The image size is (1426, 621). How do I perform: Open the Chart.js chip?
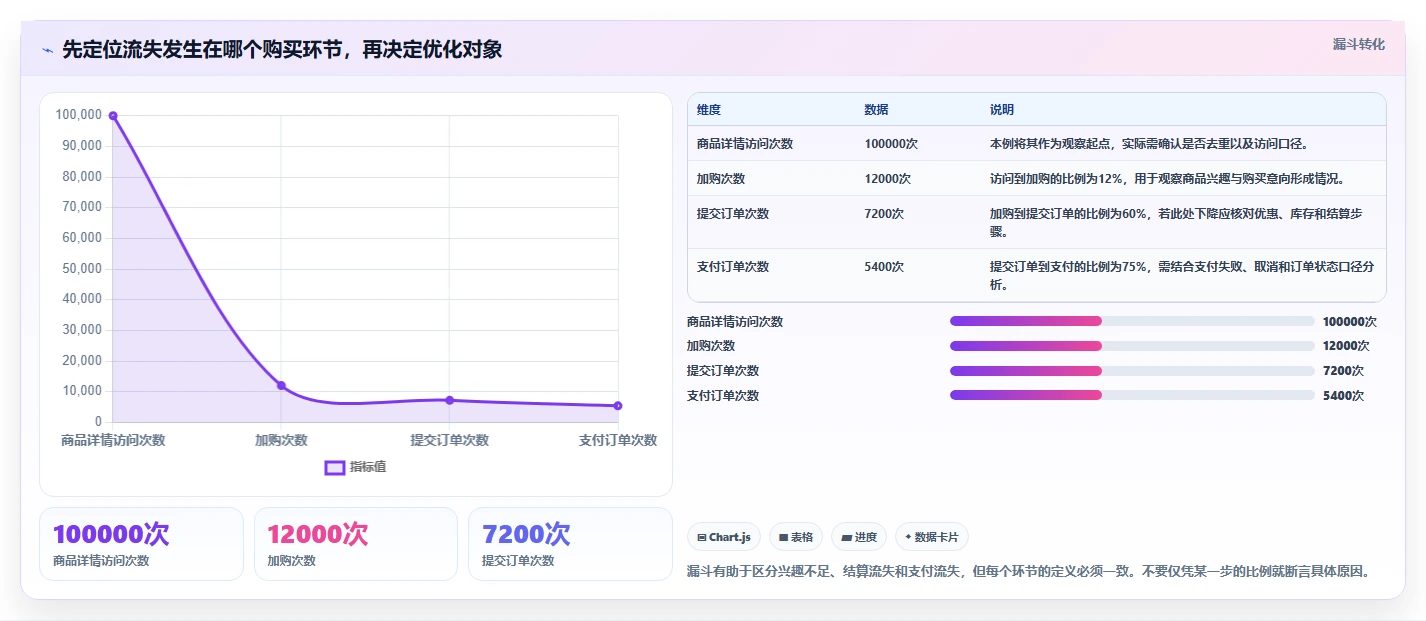(x=724, y=537)
